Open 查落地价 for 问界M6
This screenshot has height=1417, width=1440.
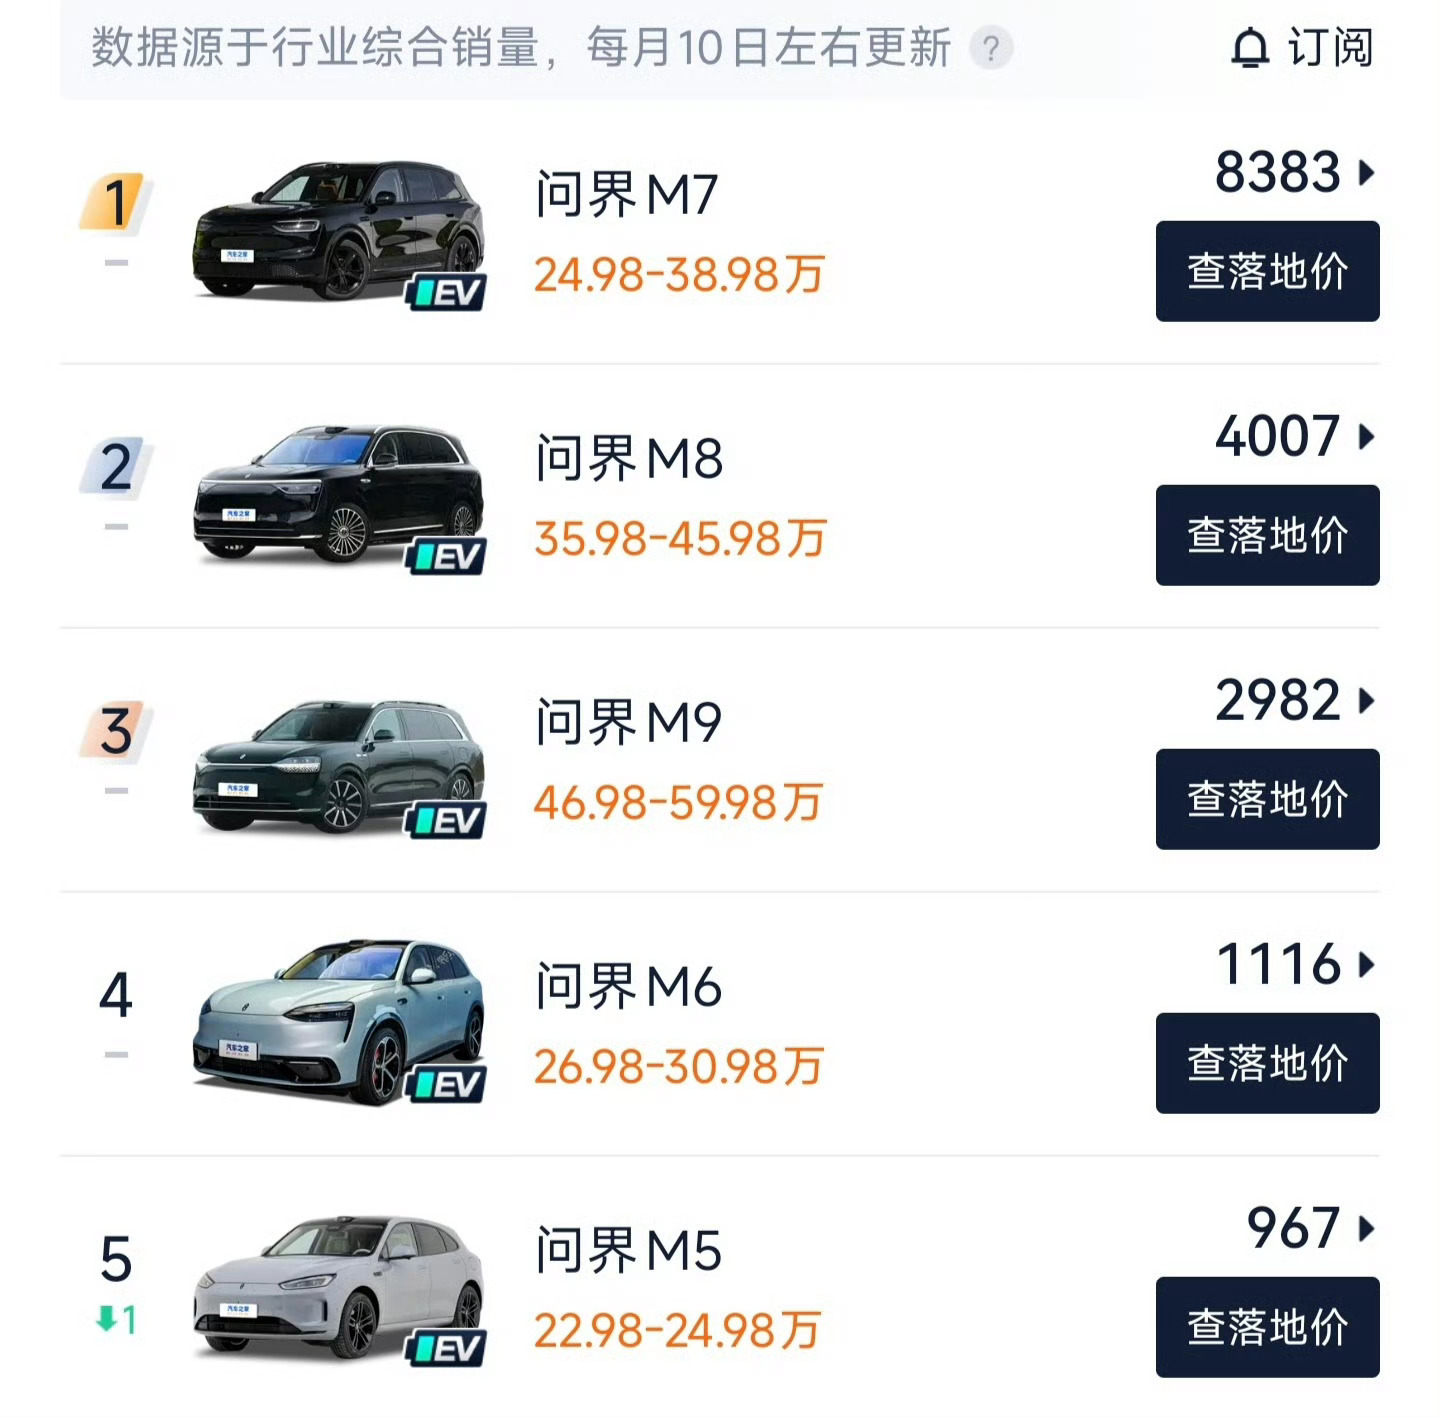coord(1267,1063)
